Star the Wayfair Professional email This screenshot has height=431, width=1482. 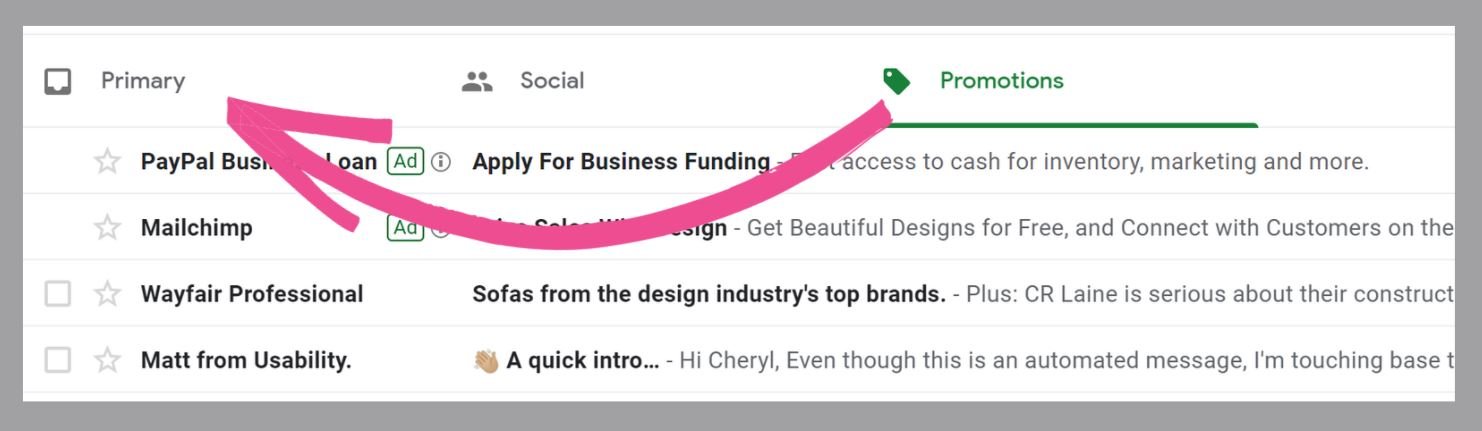click(x=107, y=294)
